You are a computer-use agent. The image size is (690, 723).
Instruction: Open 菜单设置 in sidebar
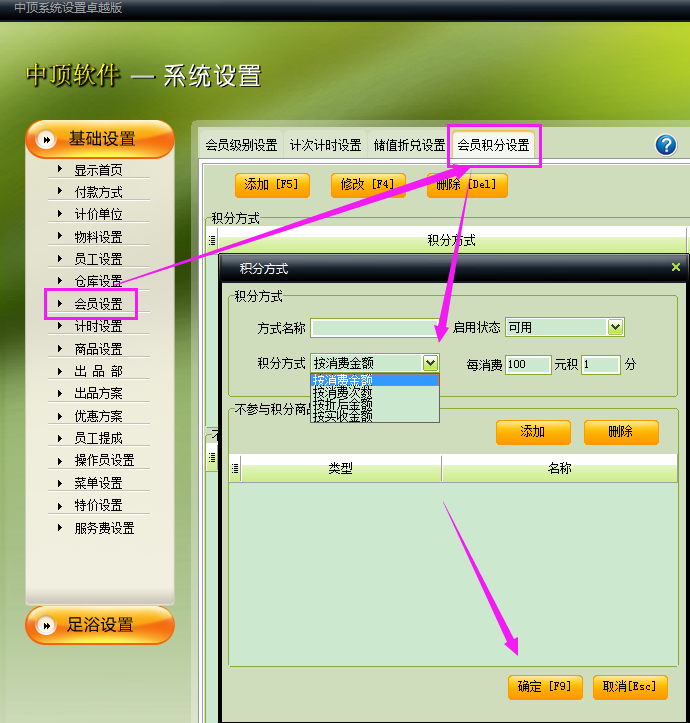pos(98,483)
